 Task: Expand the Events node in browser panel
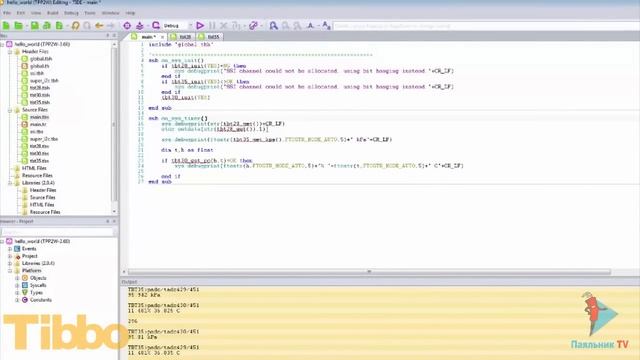point(10,249)
